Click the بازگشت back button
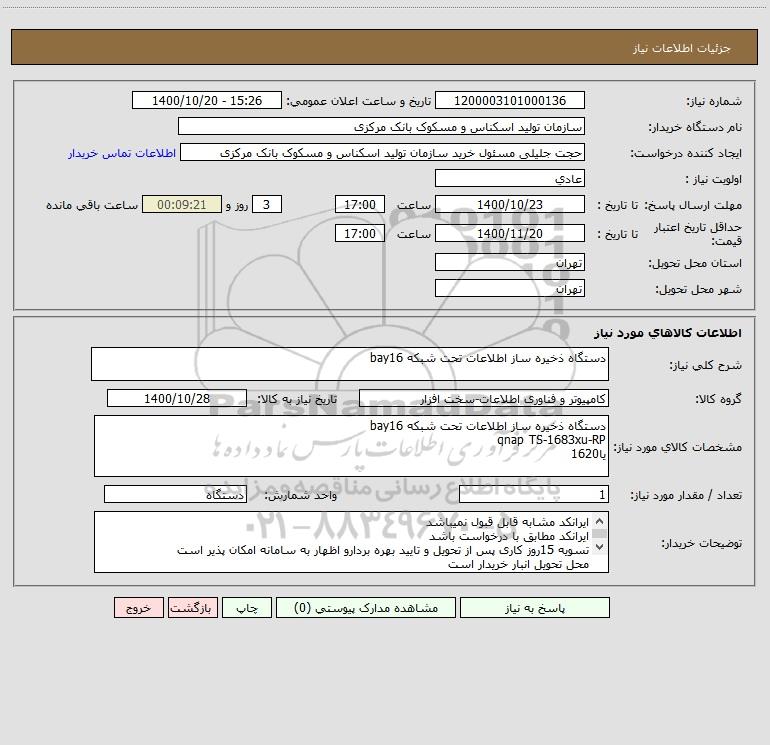 pyautogui.click(x=192, y=608)
